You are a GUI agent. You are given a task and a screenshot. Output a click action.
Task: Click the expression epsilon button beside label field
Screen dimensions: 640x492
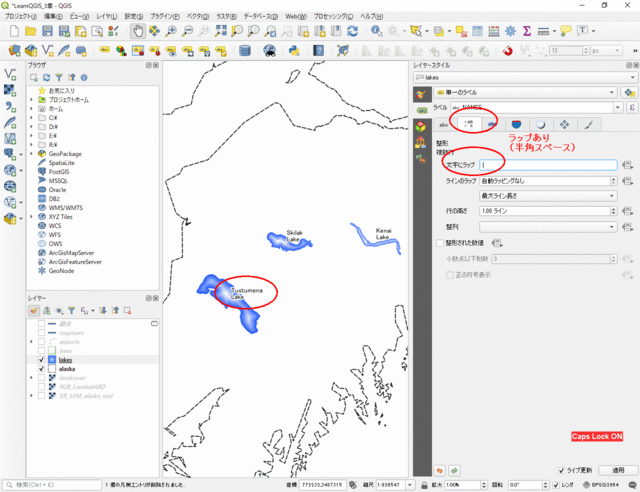(632, 107)
